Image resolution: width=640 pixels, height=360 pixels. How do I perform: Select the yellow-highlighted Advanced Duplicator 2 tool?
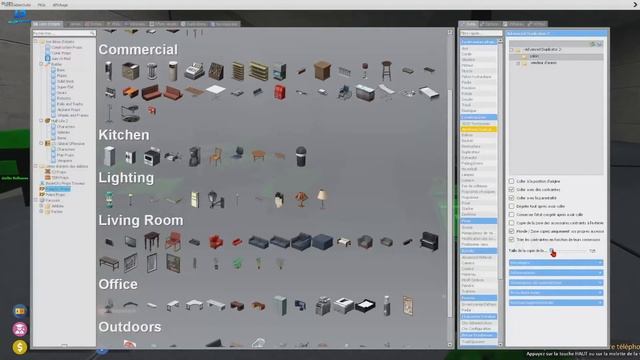[478, 129]
